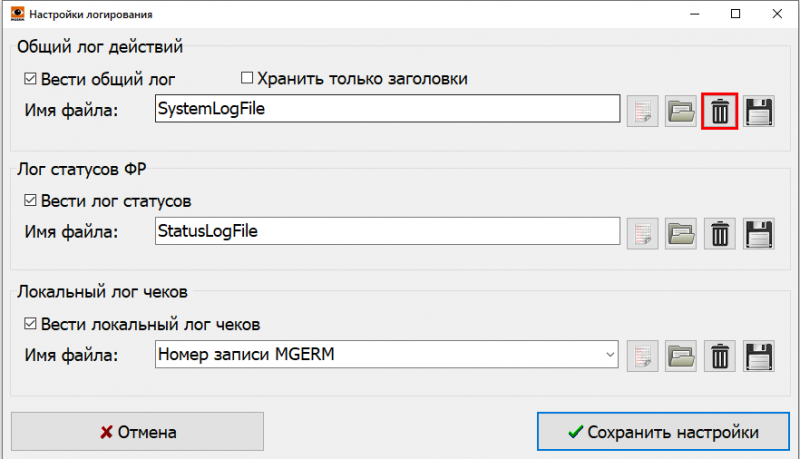
Task: Click 'Сохранить настройки' button
Action: pos(663,431)
